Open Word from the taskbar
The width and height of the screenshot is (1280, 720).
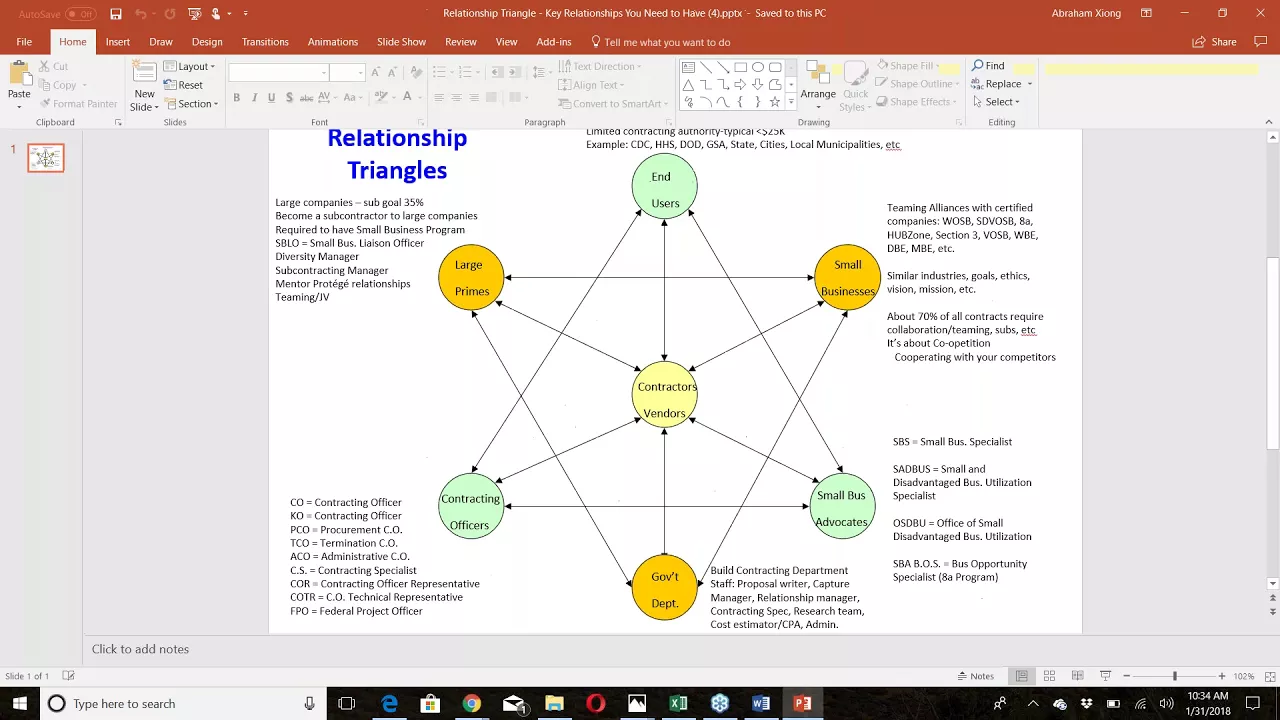(x=761, y=704)
